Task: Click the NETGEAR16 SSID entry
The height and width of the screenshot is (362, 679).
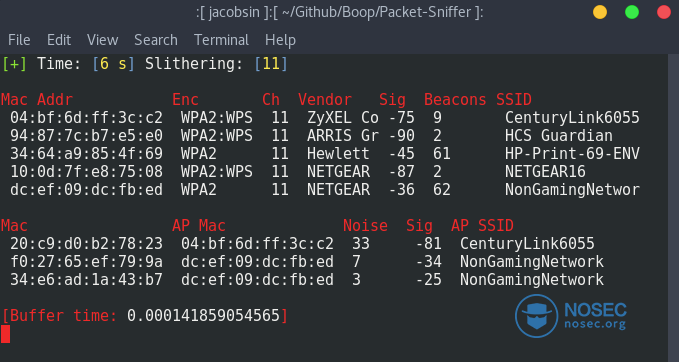Action: [x=545, y=172]
